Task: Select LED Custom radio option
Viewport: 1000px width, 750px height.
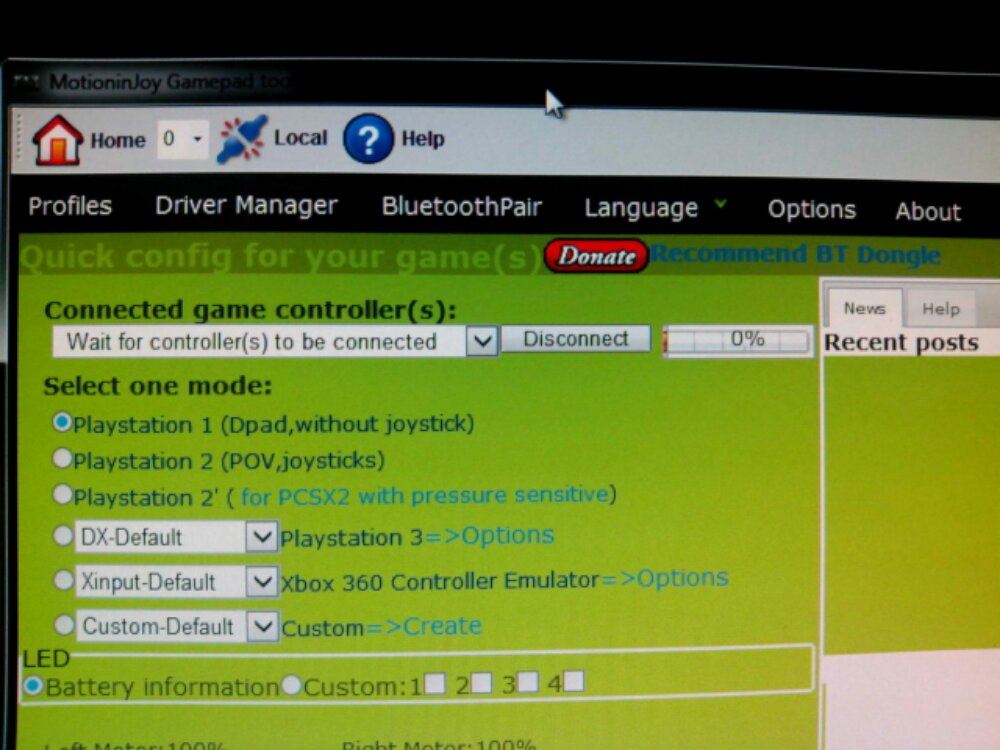Action: point(291,685)
